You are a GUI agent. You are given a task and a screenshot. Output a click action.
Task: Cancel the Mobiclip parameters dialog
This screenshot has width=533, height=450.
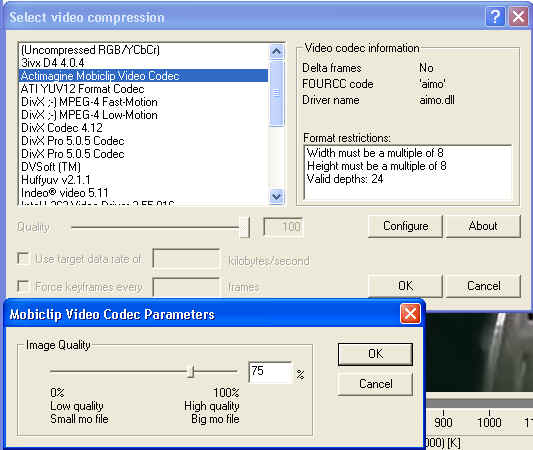tap(375, 384)
